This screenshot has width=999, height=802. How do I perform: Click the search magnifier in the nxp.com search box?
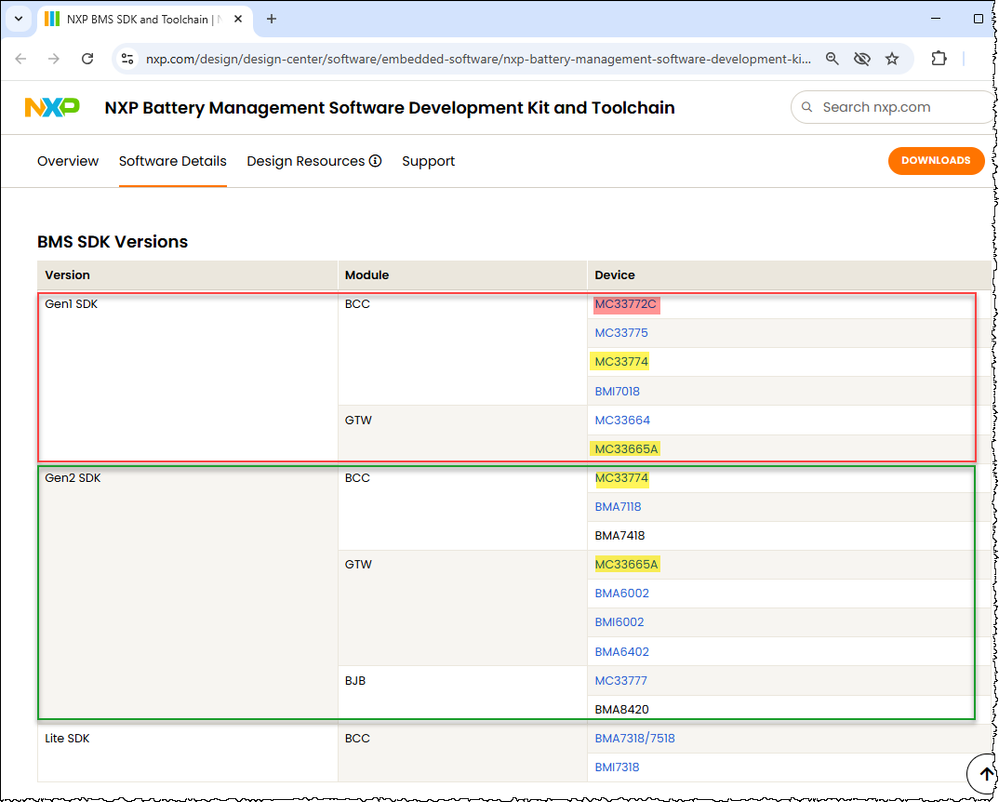pos(806,107)
